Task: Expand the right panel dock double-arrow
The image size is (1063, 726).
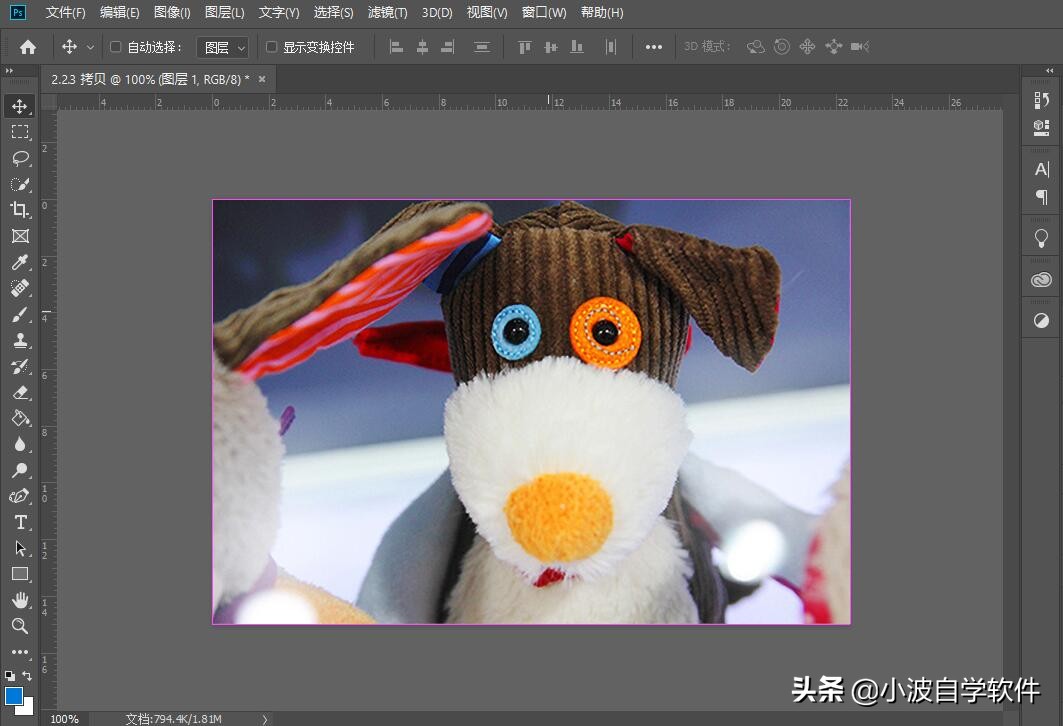Action: [x=1049, y=70]
